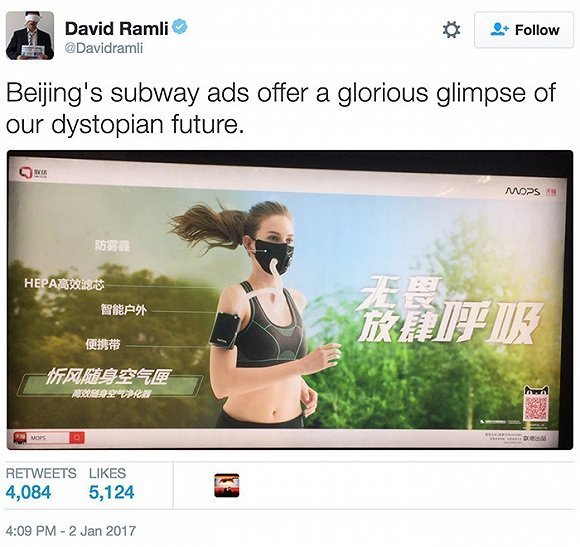
Task: Click the MOPS logo in the ad corner
Action: [523, 192]
